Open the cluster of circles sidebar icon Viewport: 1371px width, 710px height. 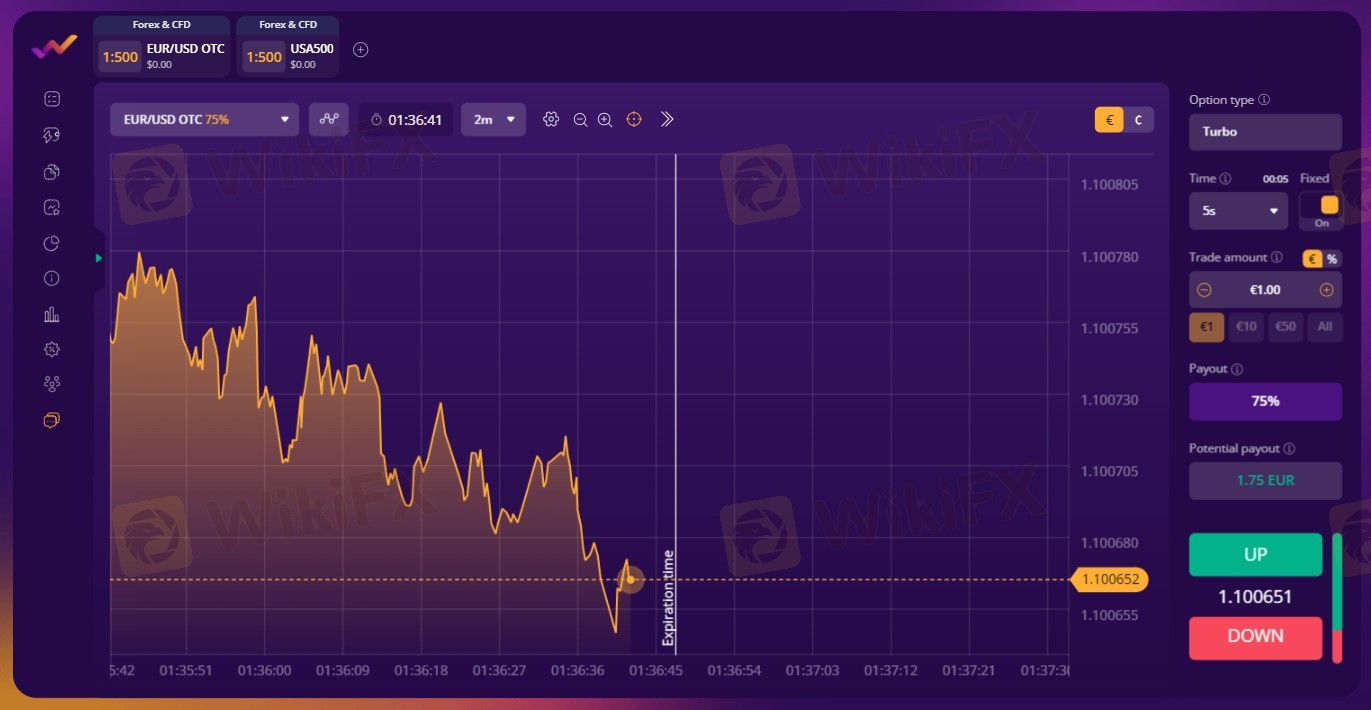click(x=52, y=384)
